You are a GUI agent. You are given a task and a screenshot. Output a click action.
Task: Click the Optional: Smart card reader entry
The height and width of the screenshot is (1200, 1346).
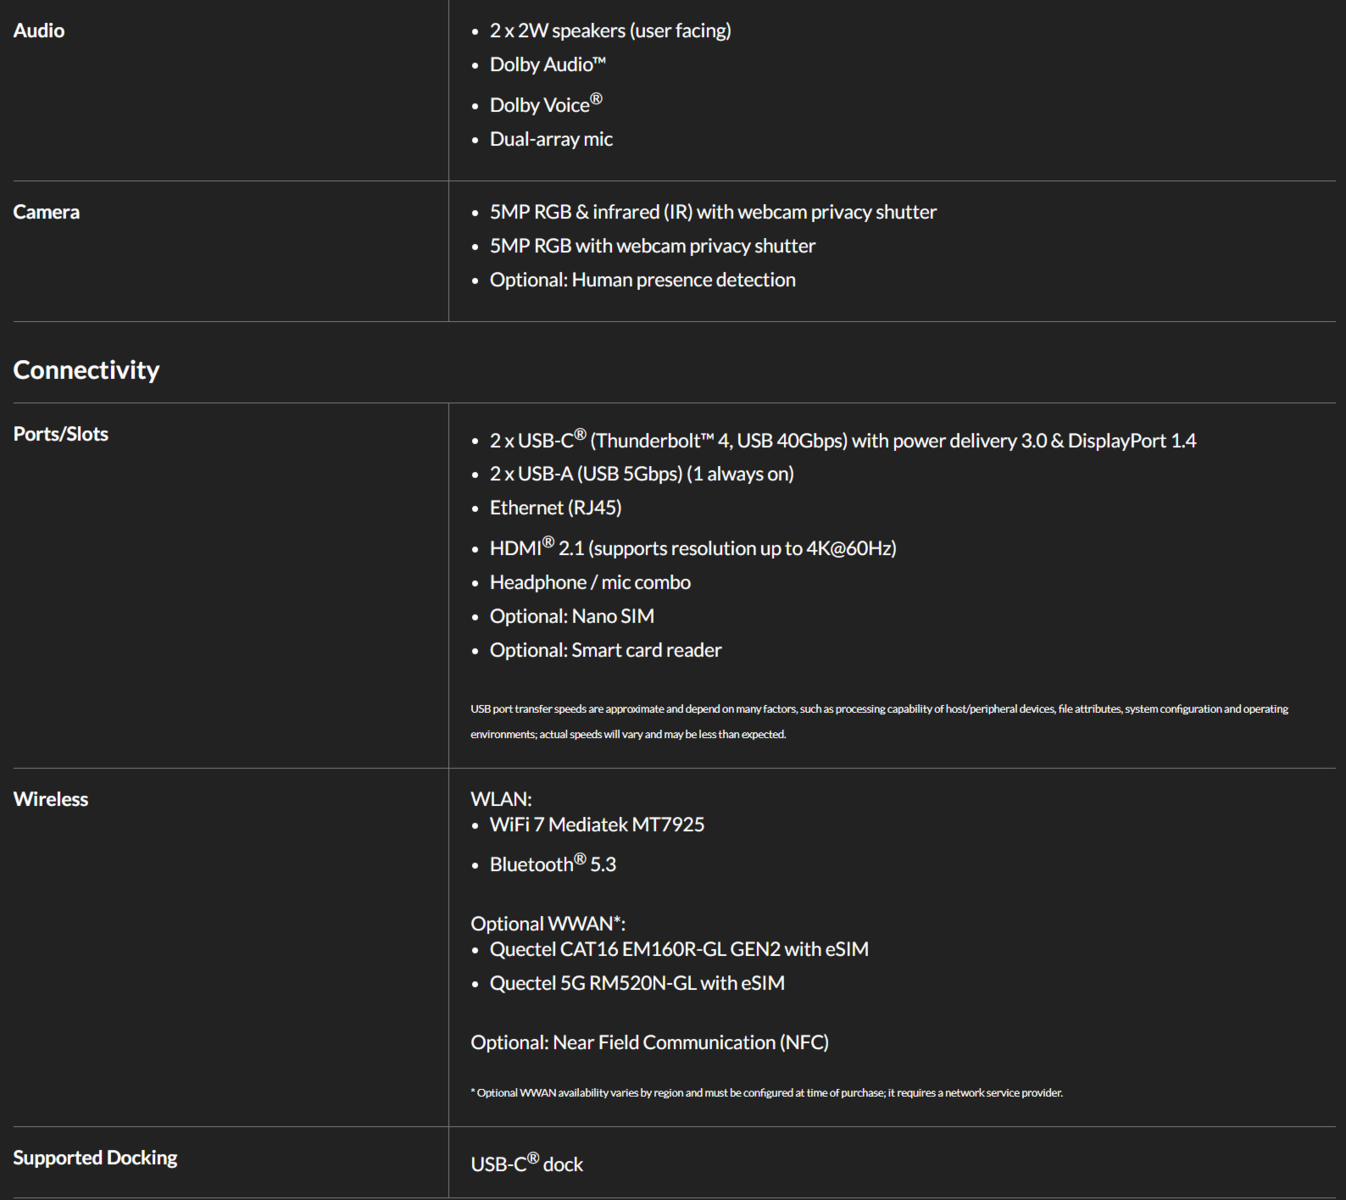tap(605, 650)
